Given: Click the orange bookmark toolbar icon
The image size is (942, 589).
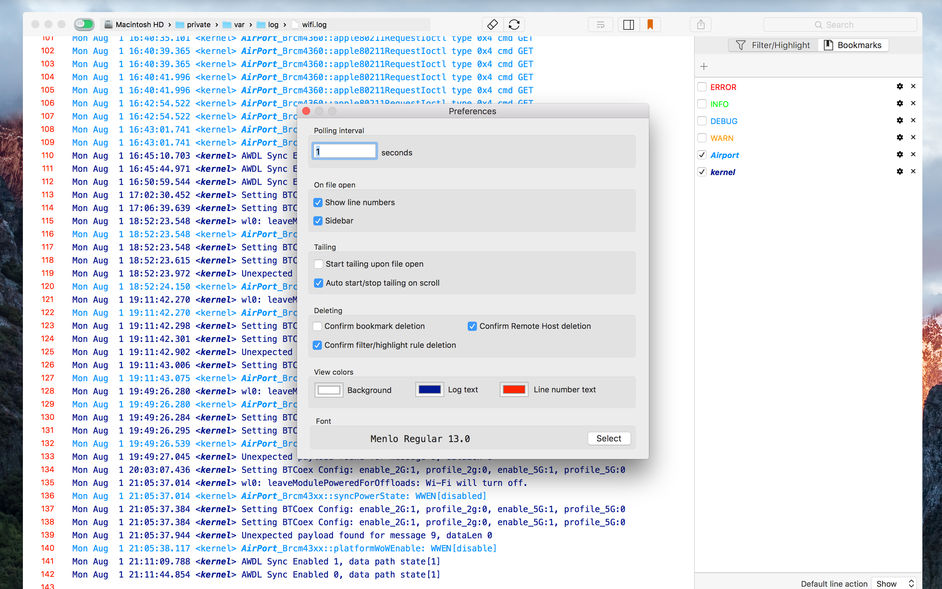Looking at the screenshot, I should [650, 24].
